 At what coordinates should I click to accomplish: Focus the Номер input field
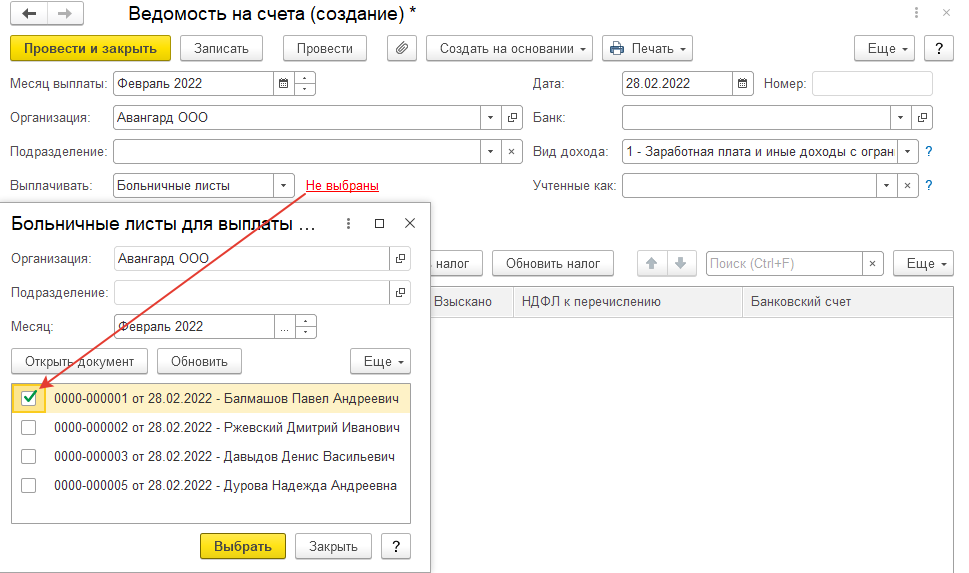[872, 83]
